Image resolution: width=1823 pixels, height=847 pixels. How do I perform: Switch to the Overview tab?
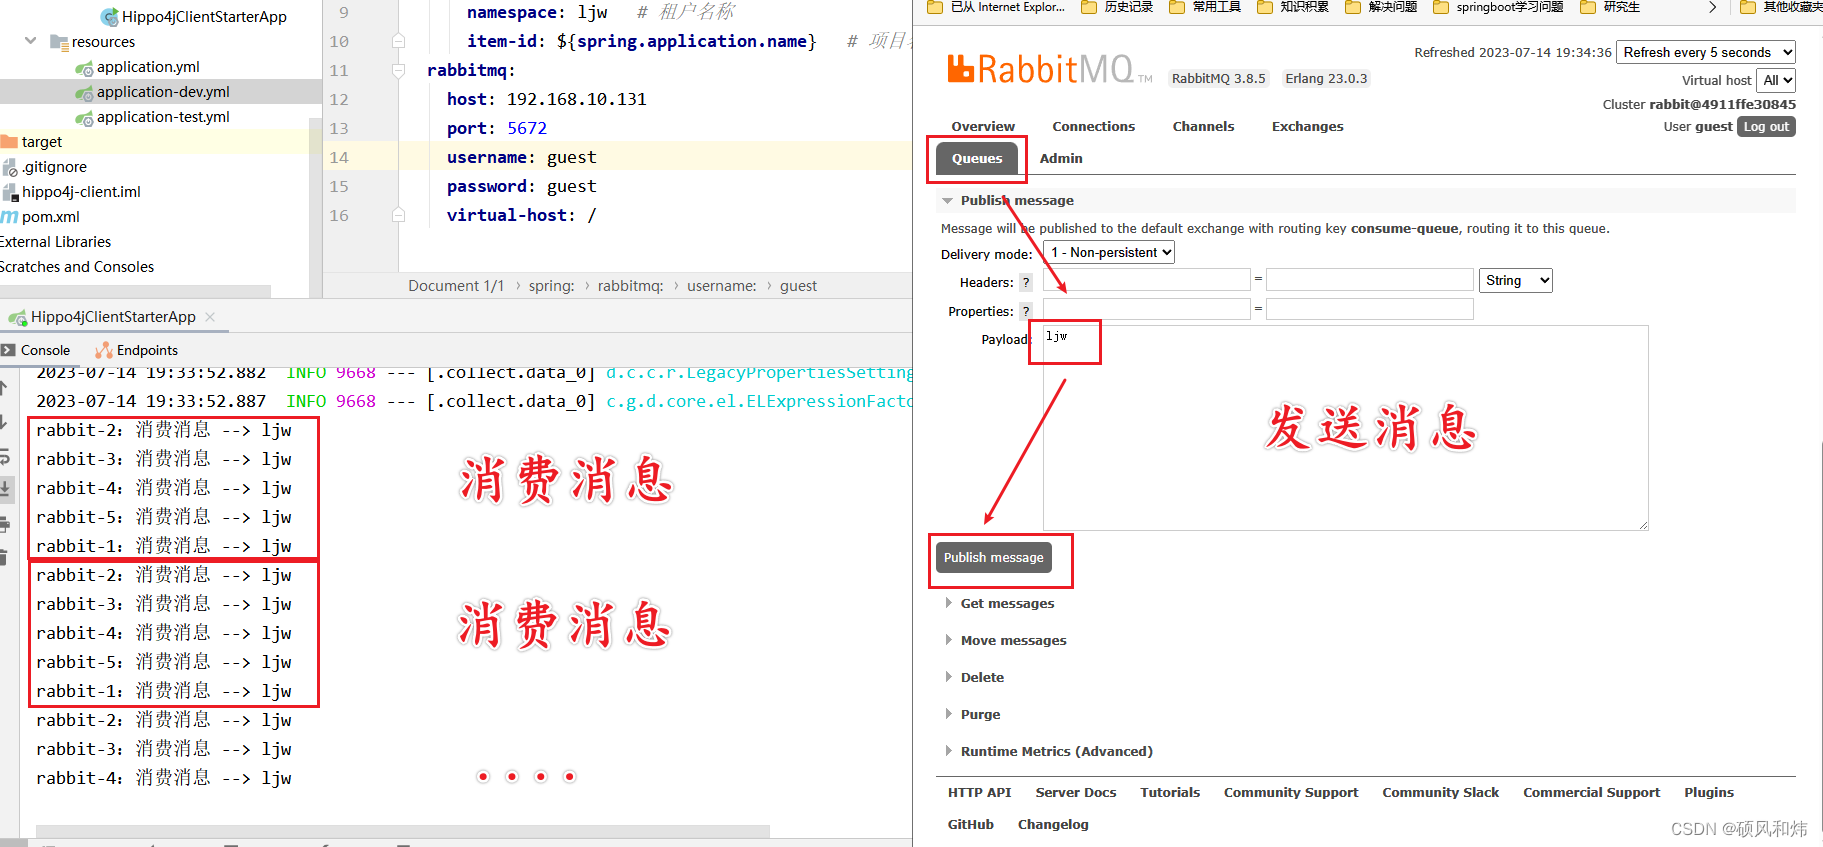[983, 126]
